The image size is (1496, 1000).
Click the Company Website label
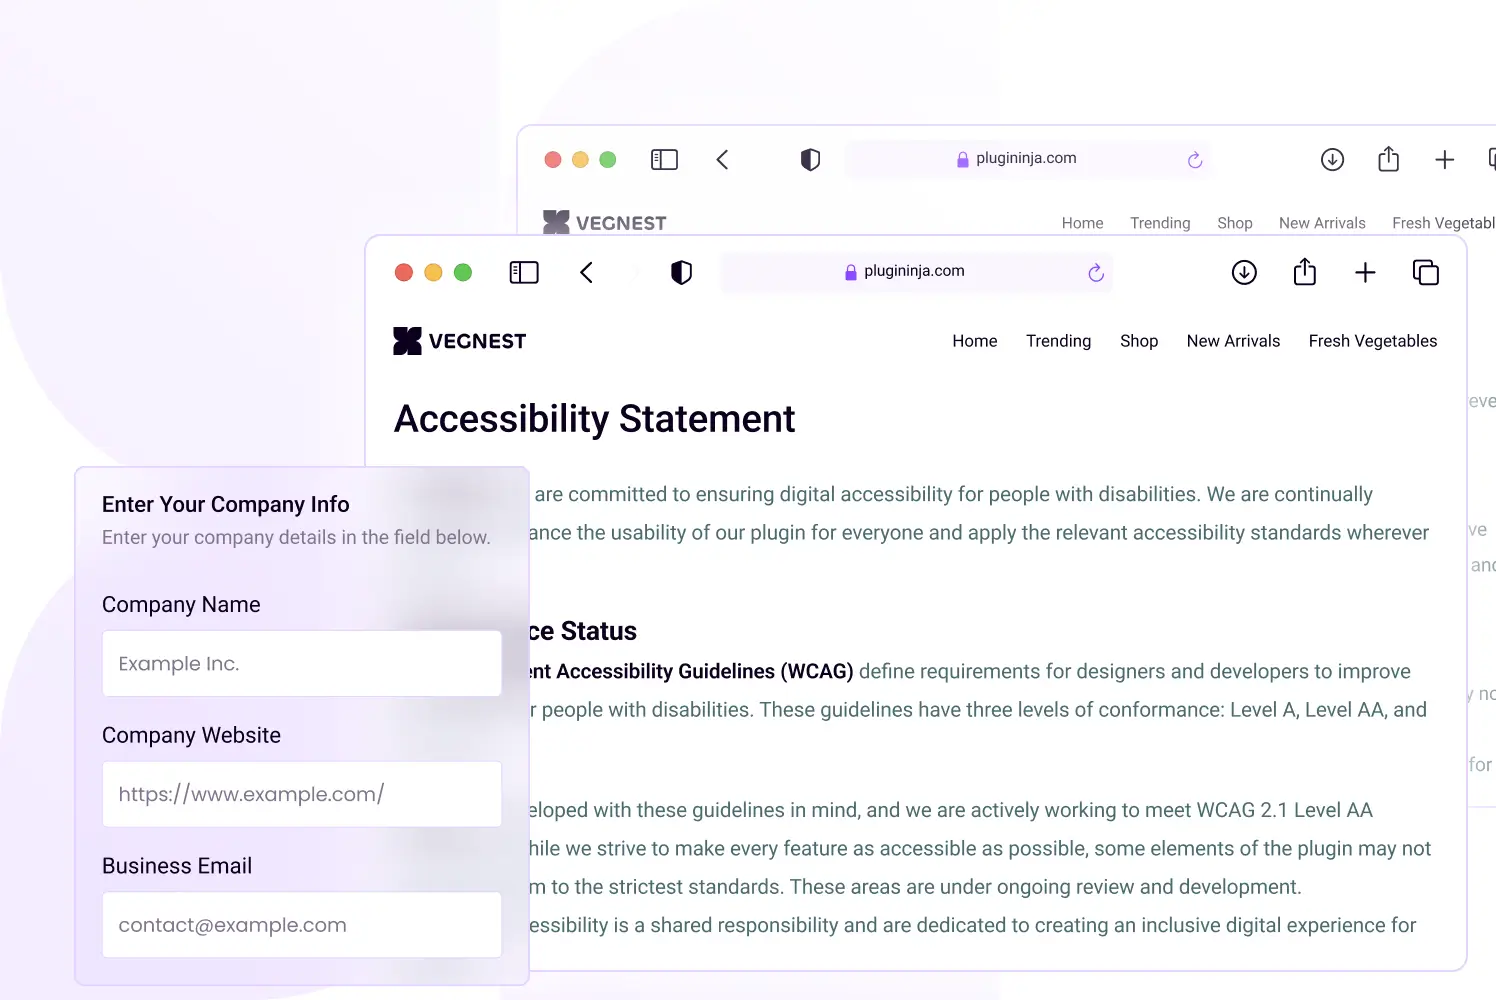[x=191, y=735]
